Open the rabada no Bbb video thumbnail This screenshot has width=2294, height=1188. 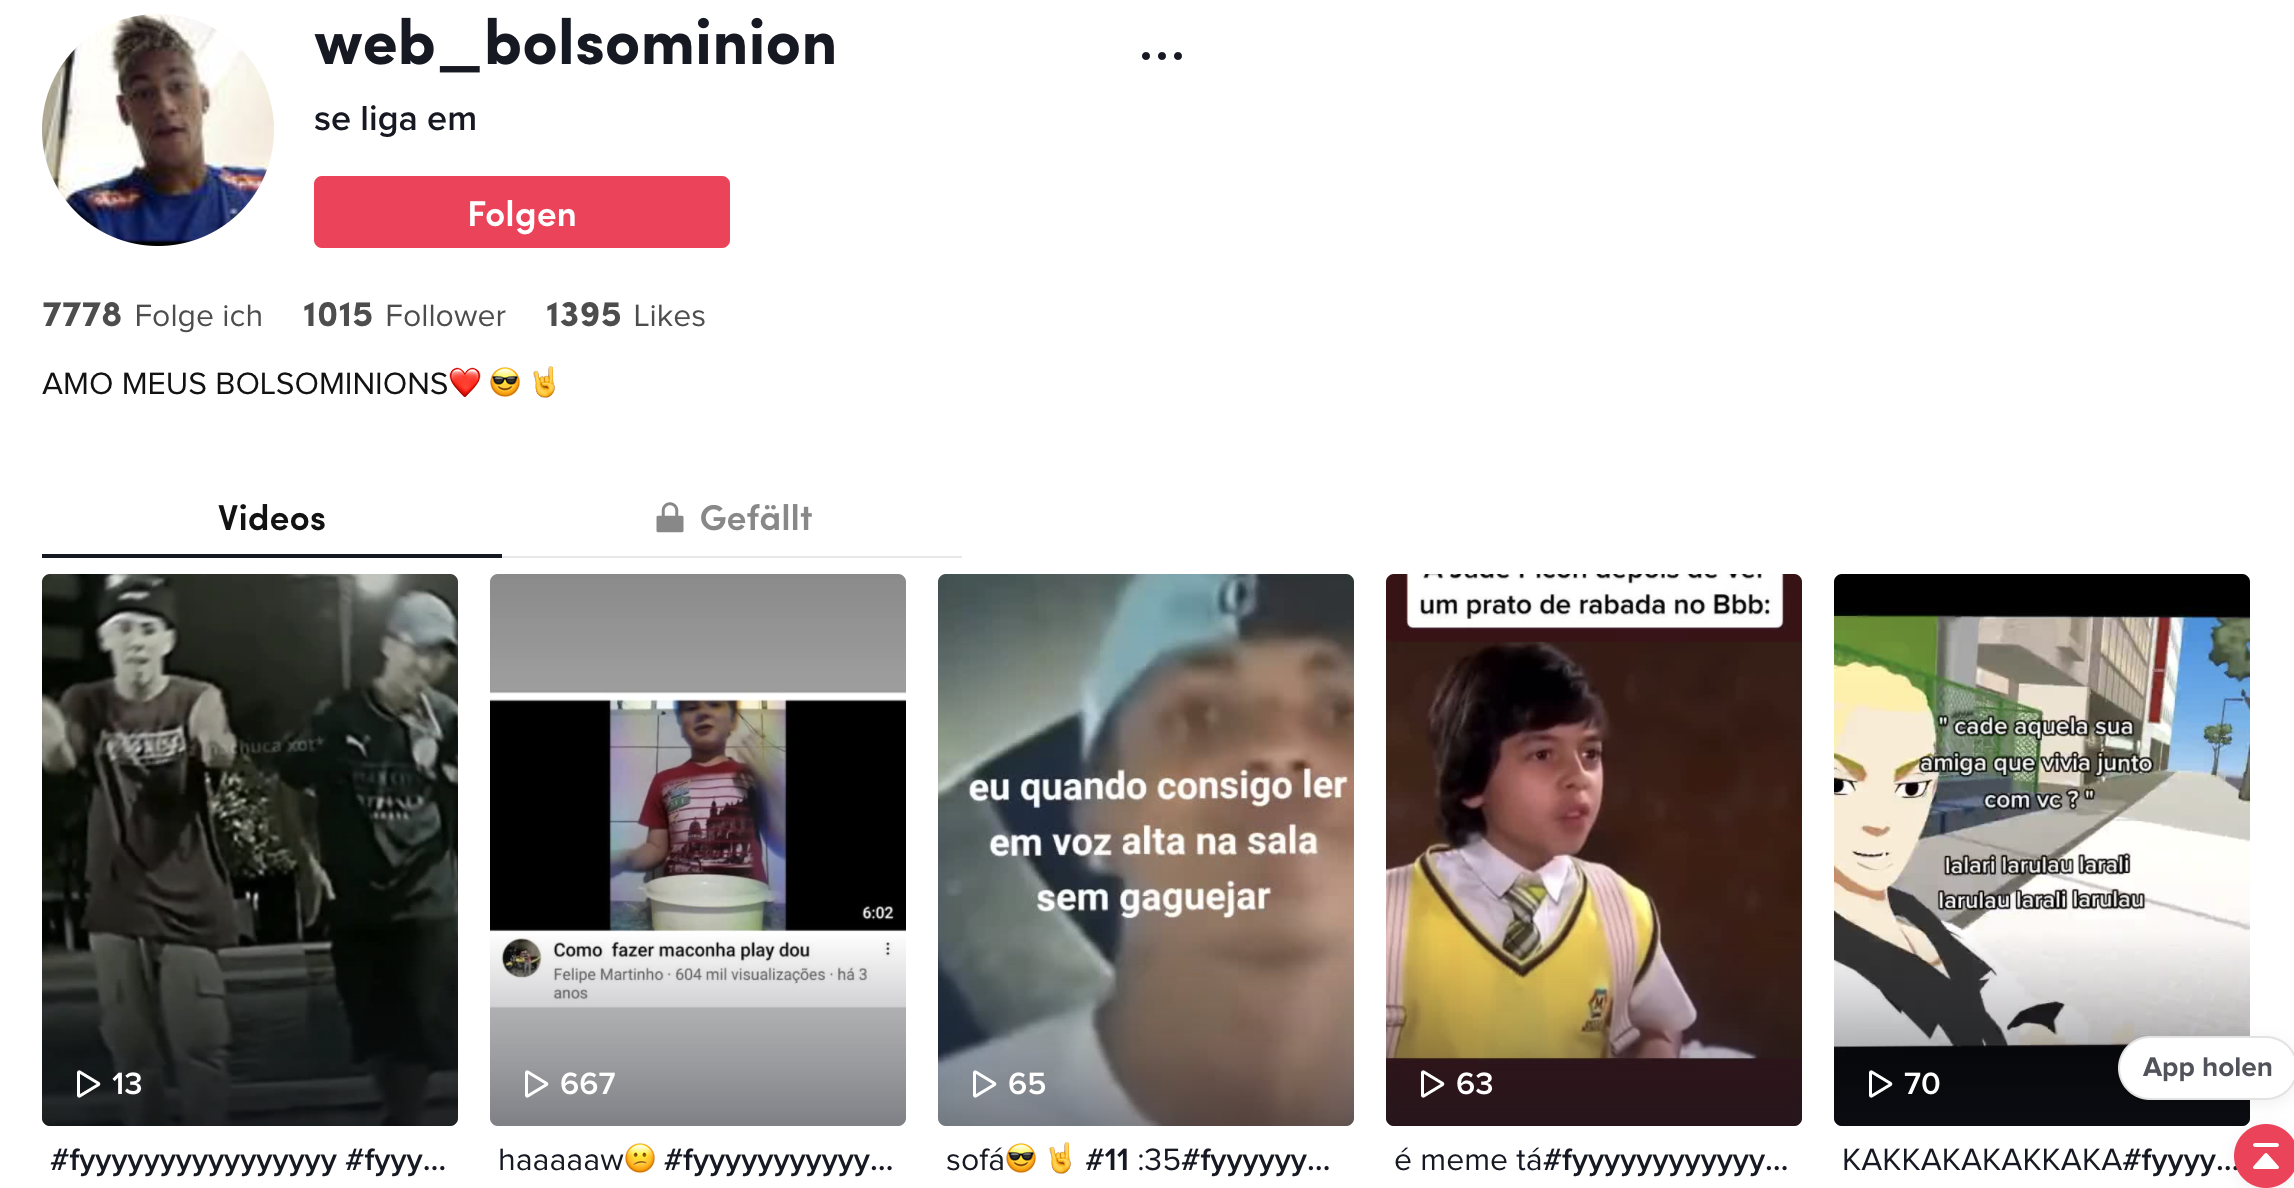pos(1594,849)
